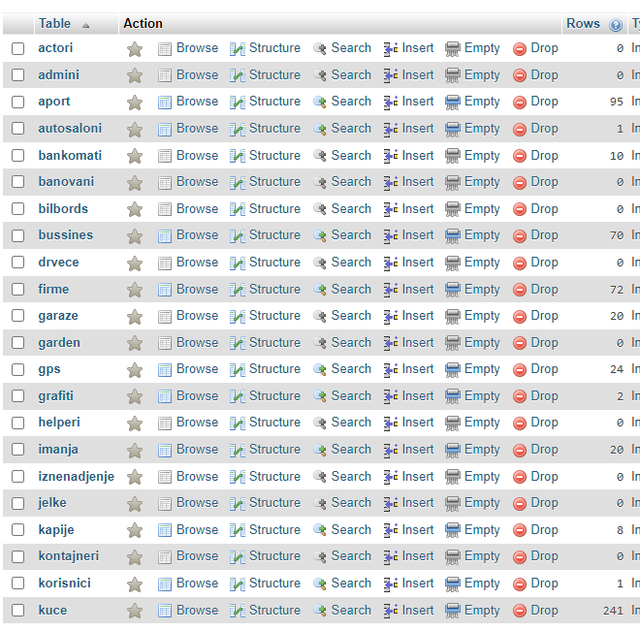Screen dimensions: 640x624
Task: Click Empty text in admini row
Action: tap(482, 76)
